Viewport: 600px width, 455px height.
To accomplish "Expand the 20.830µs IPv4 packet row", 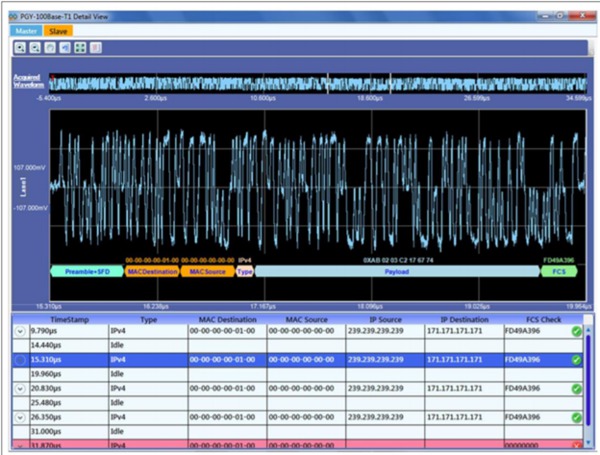I will click(x=20, y=389).
